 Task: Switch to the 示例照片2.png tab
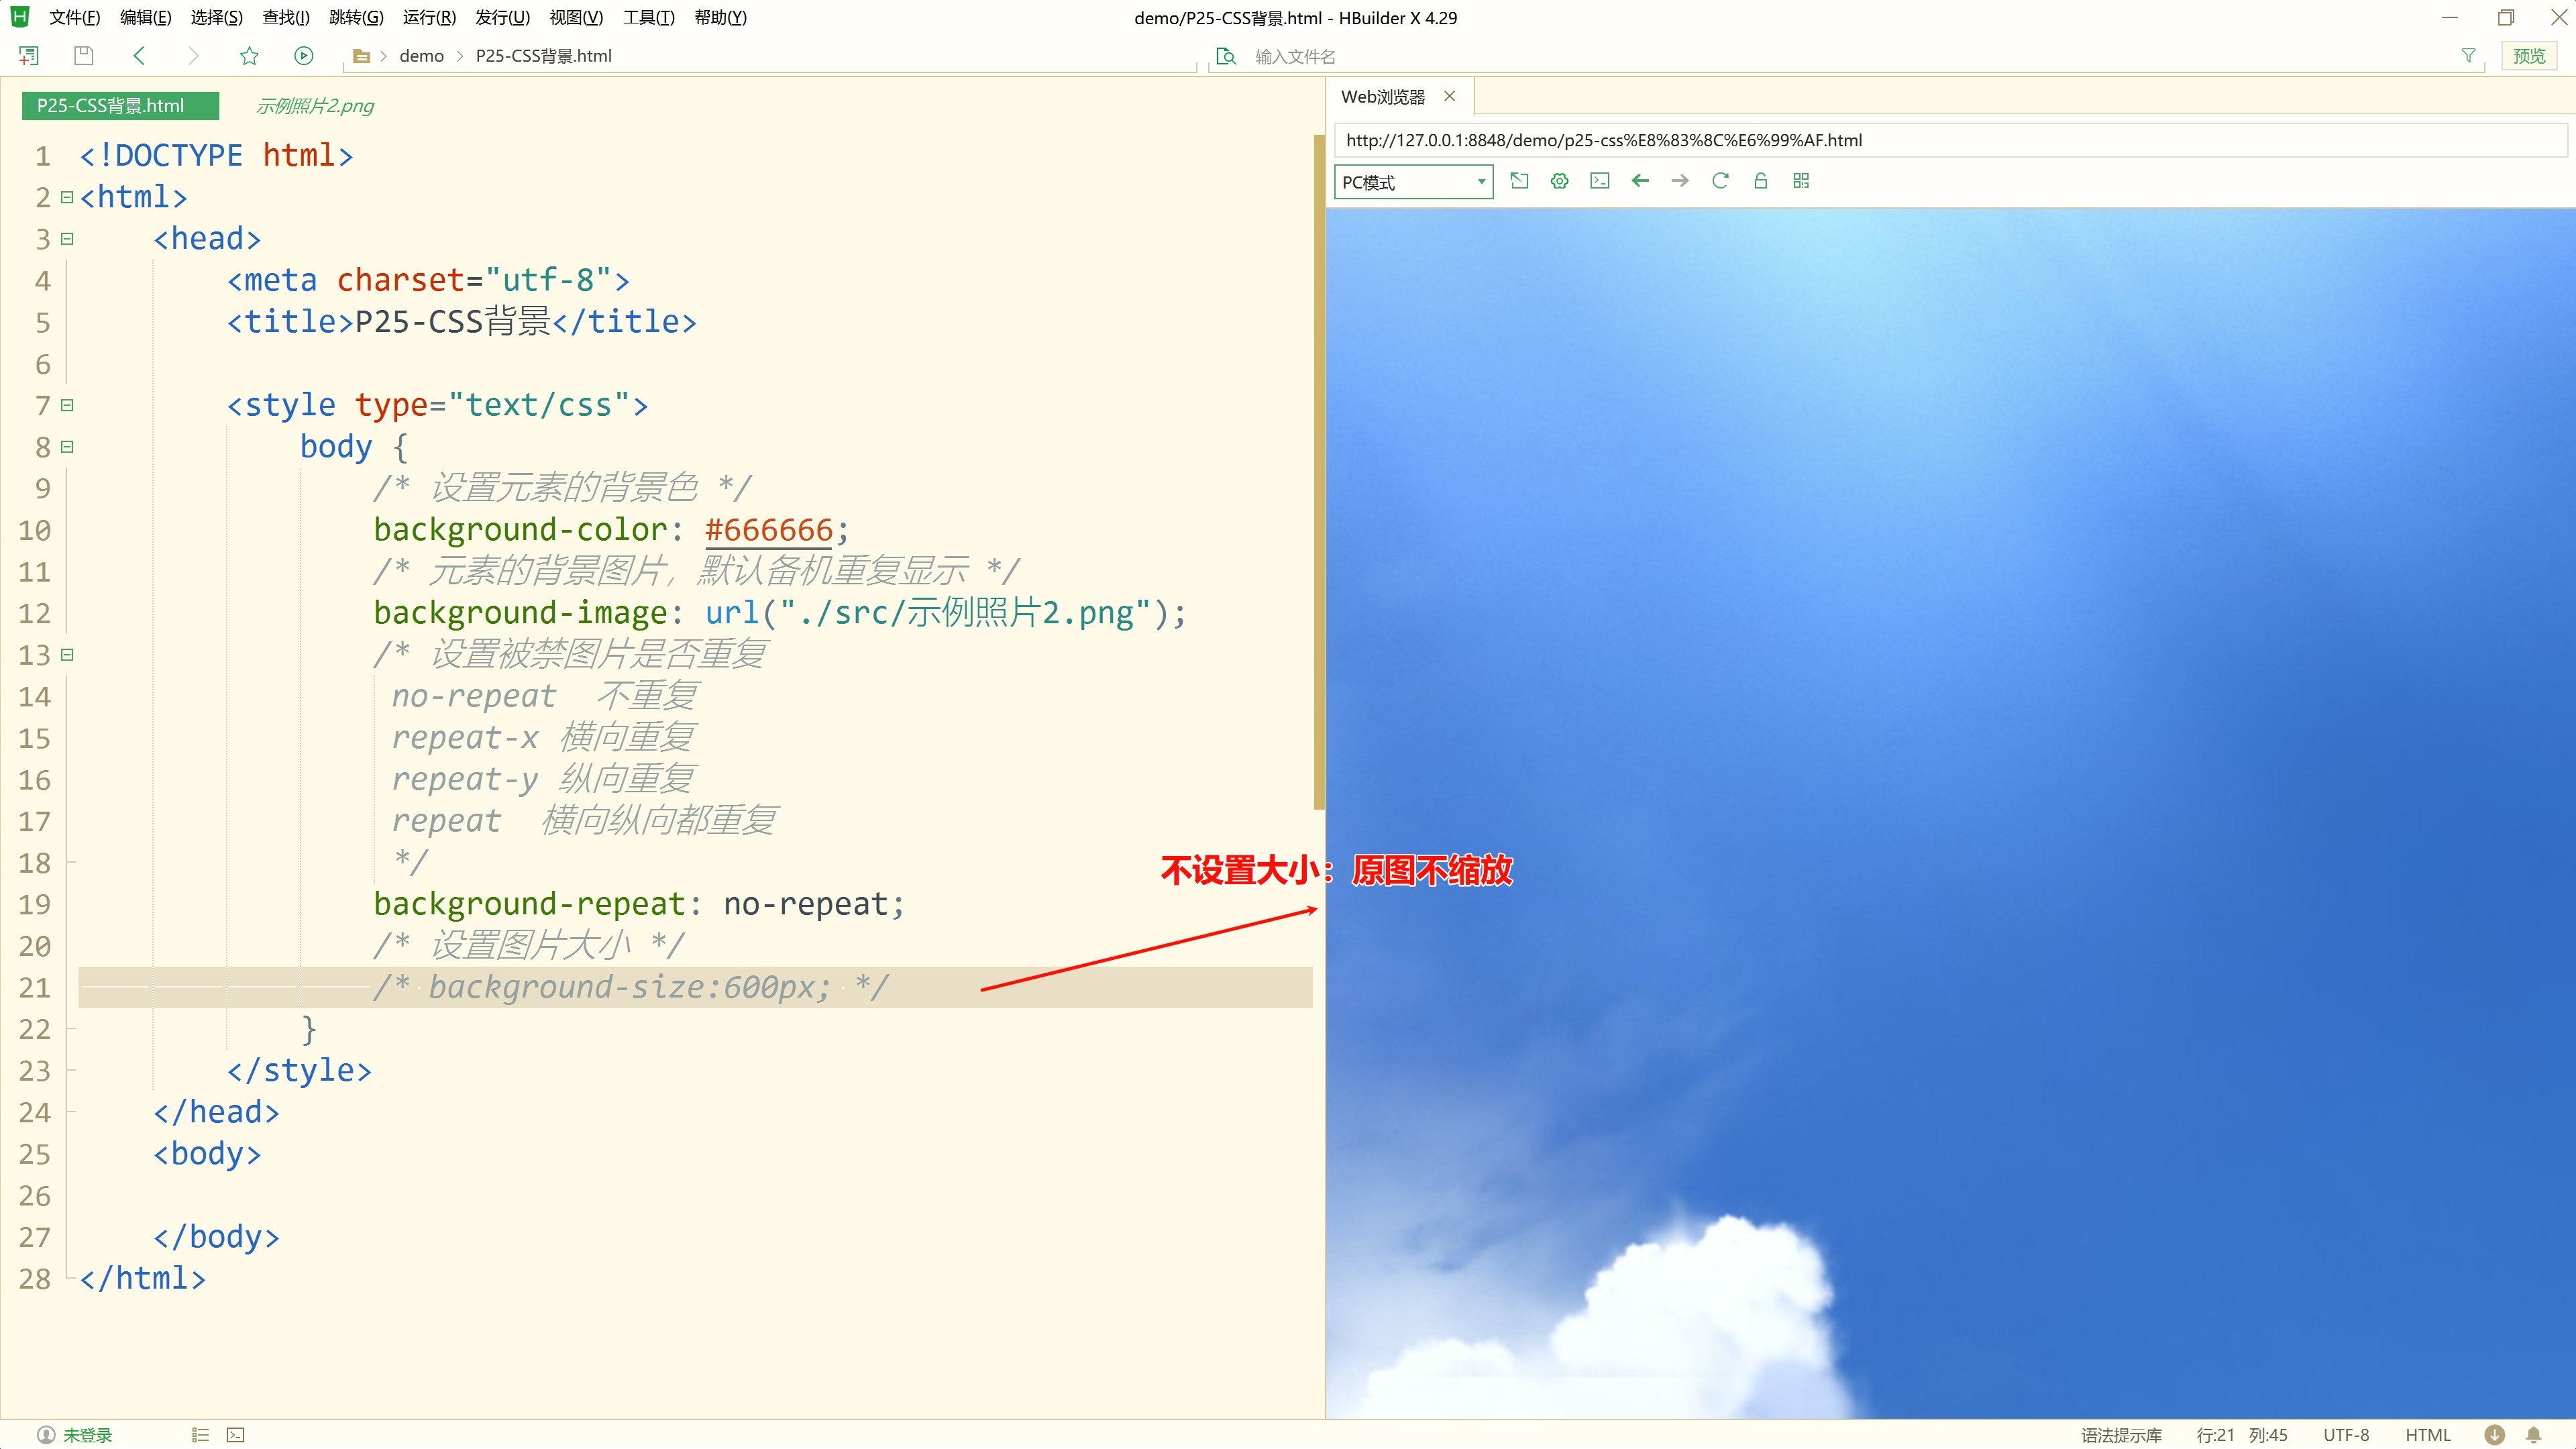click(314, 106)
